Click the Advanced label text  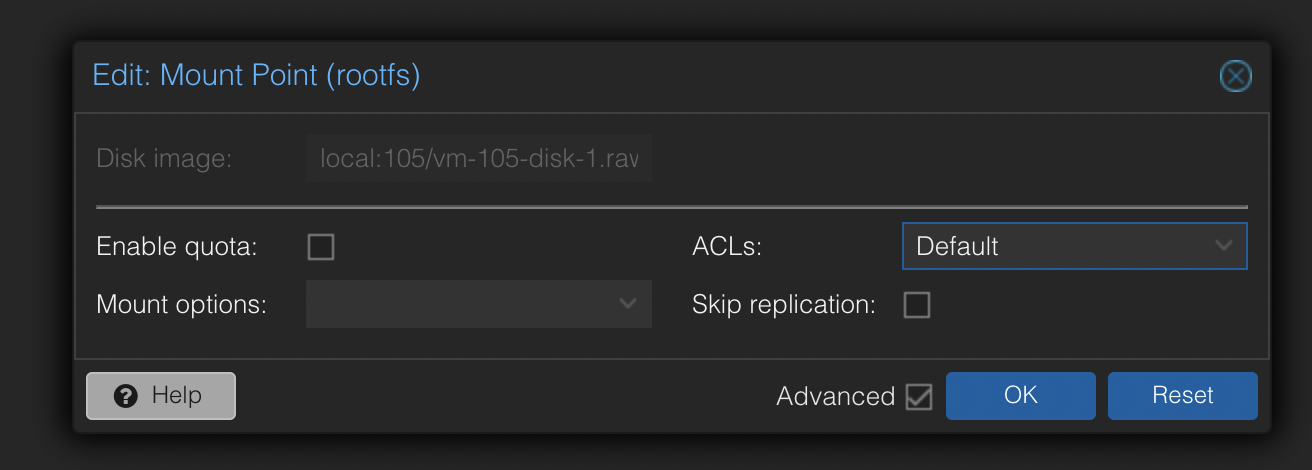click(x=836, y=397)
